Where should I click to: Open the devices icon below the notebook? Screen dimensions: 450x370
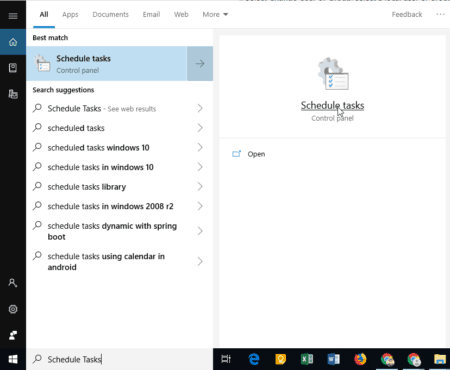13,94
